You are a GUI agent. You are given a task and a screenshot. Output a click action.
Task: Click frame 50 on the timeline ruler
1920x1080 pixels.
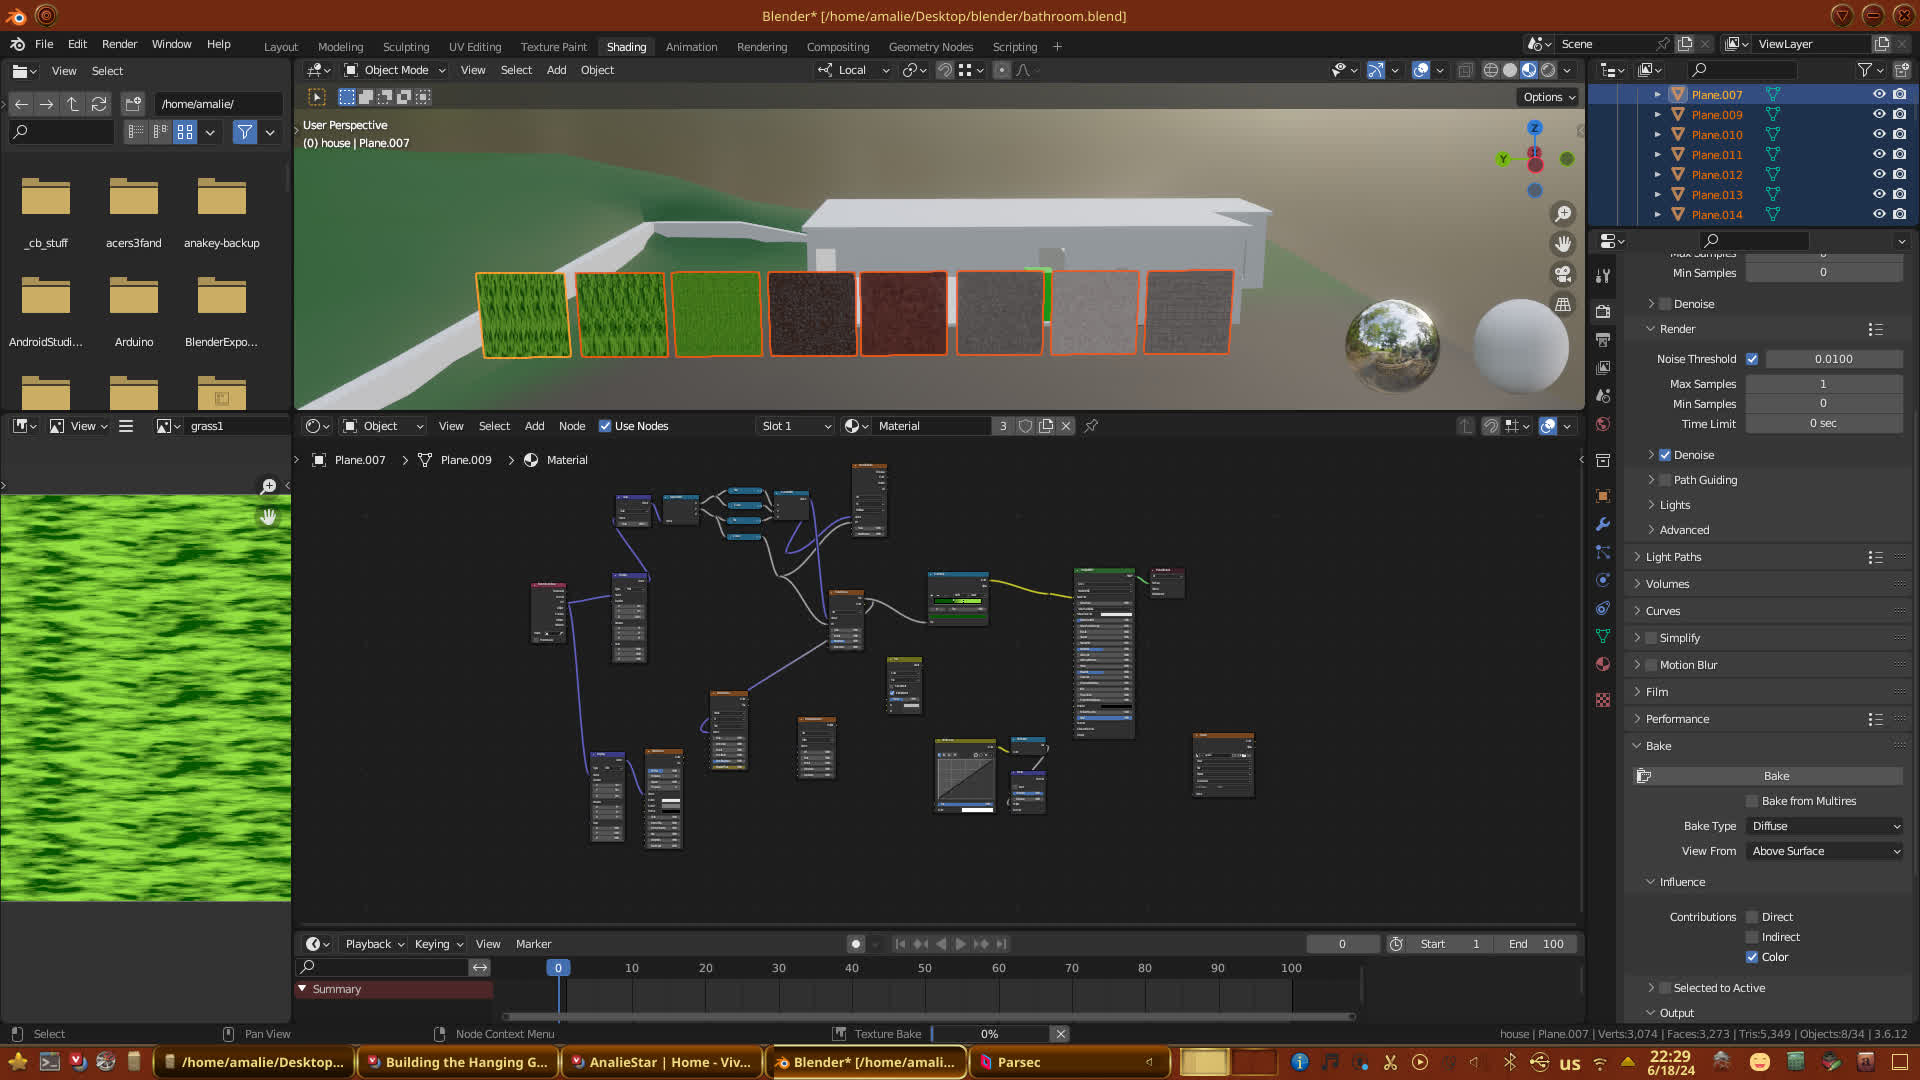point(925,968)
